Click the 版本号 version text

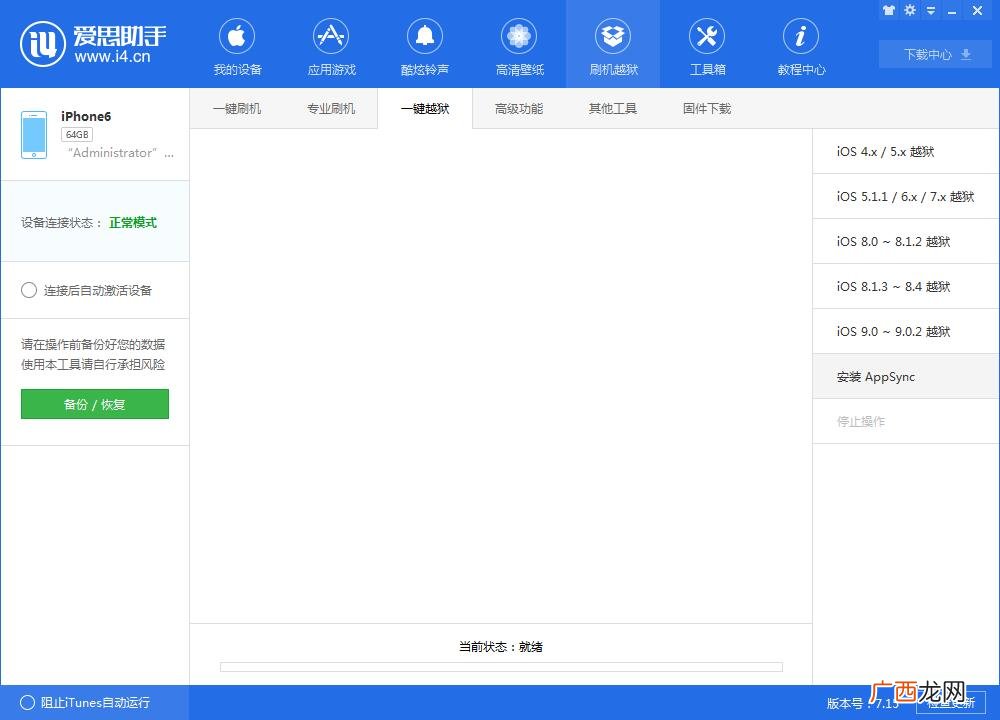pyautogui.click(x=862, y=703)
